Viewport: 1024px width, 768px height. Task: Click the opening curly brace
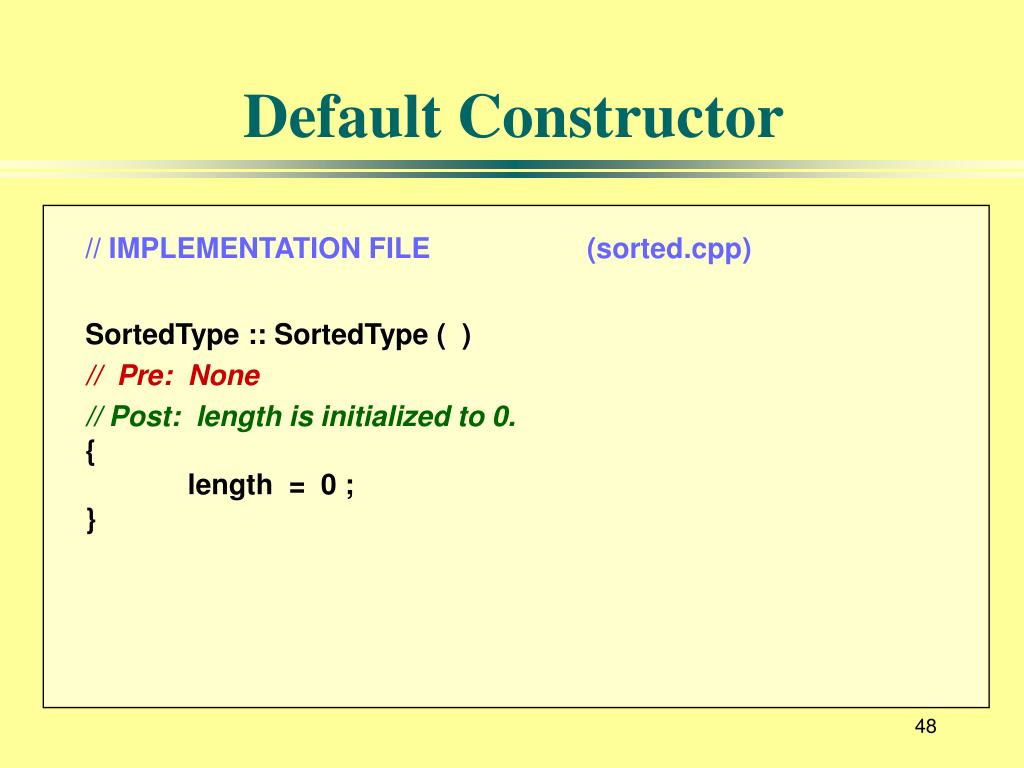[x=91, y=451]
